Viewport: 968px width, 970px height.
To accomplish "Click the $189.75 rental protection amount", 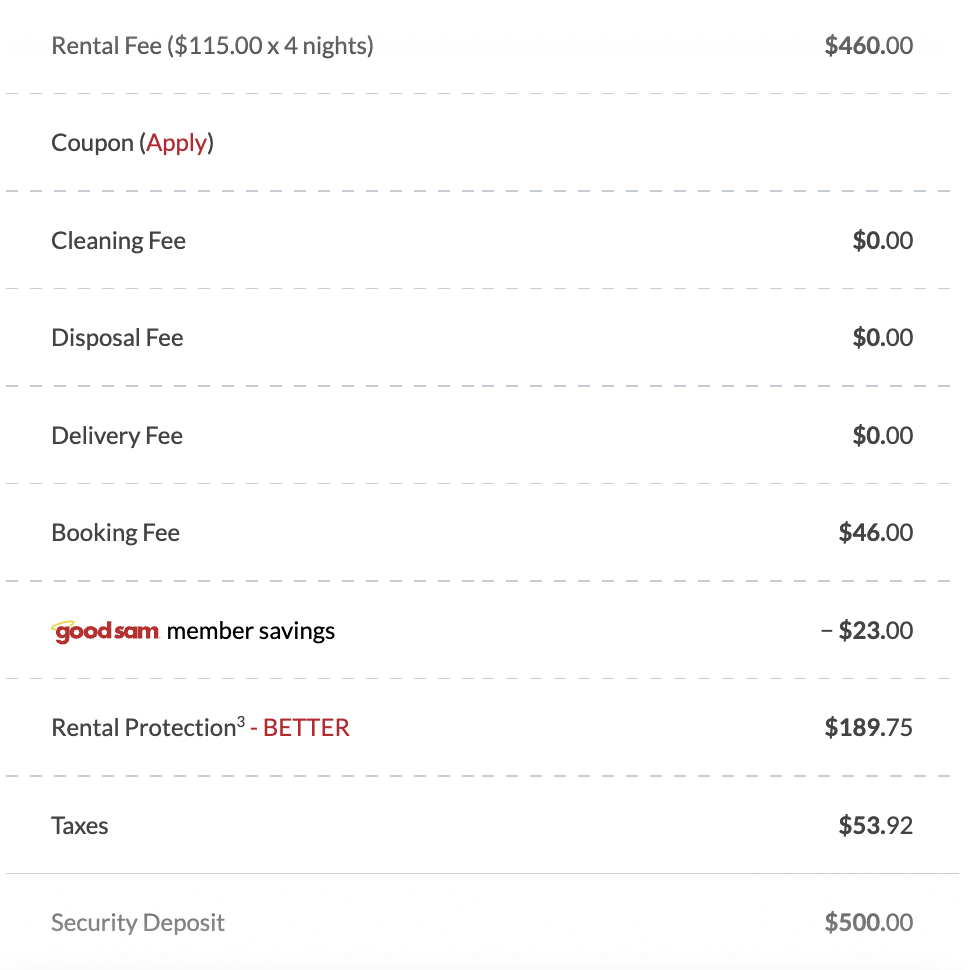I will [868, 728].
